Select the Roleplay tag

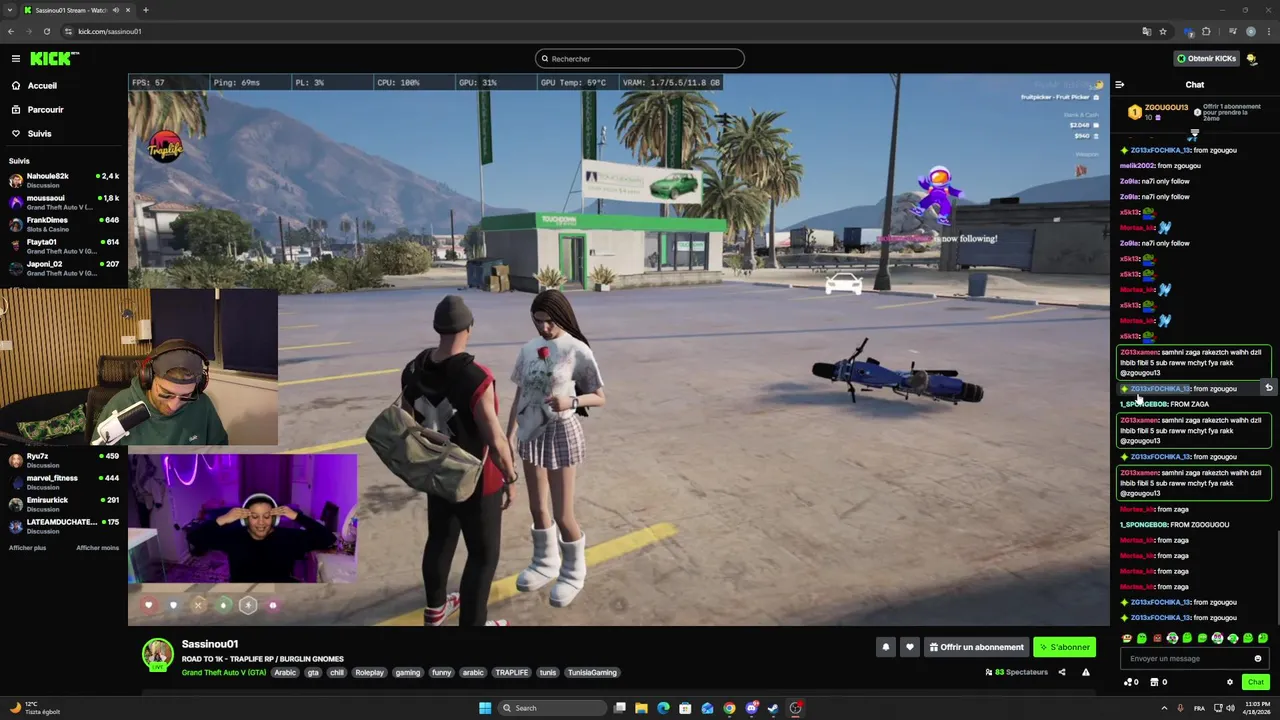[x=369, y=673]
